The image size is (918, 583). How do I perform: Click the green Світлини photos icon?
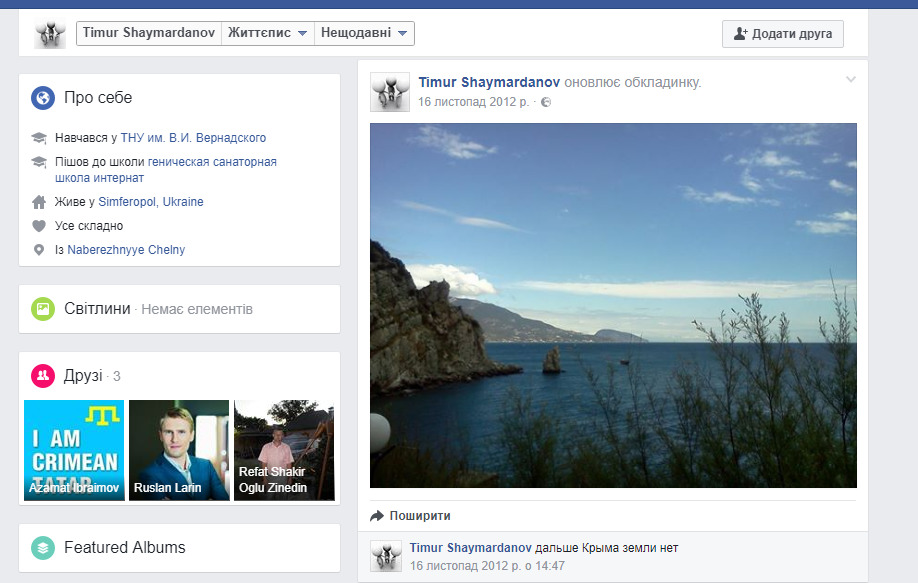click(43, 309)
